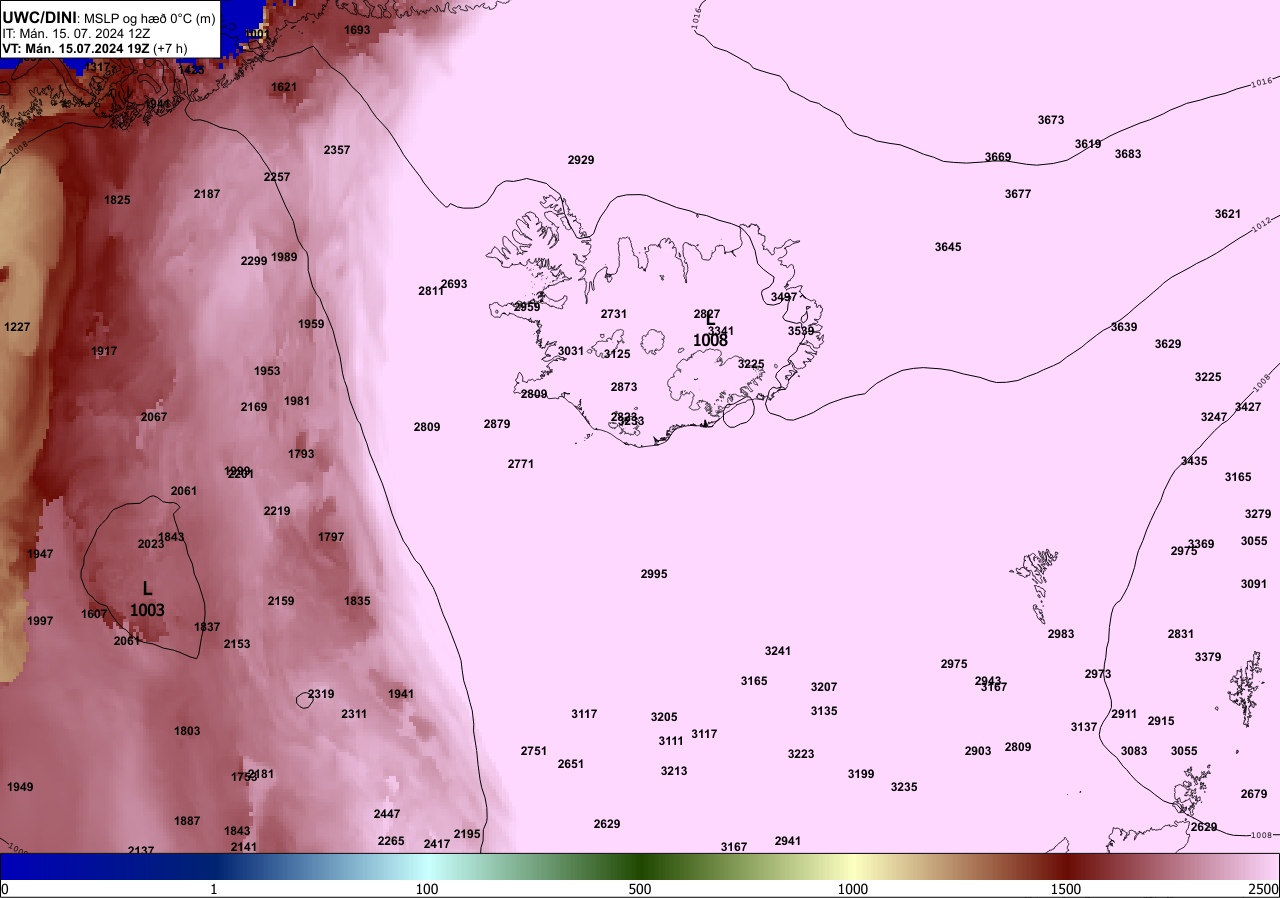Click the UWC/DINI map title text
This screenshot has width=1280, height=898.
(39, 17)
